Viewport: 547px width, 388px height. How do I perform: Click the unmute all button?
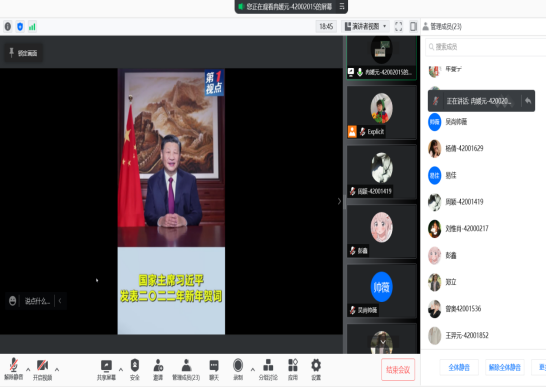tap(504, 367)
